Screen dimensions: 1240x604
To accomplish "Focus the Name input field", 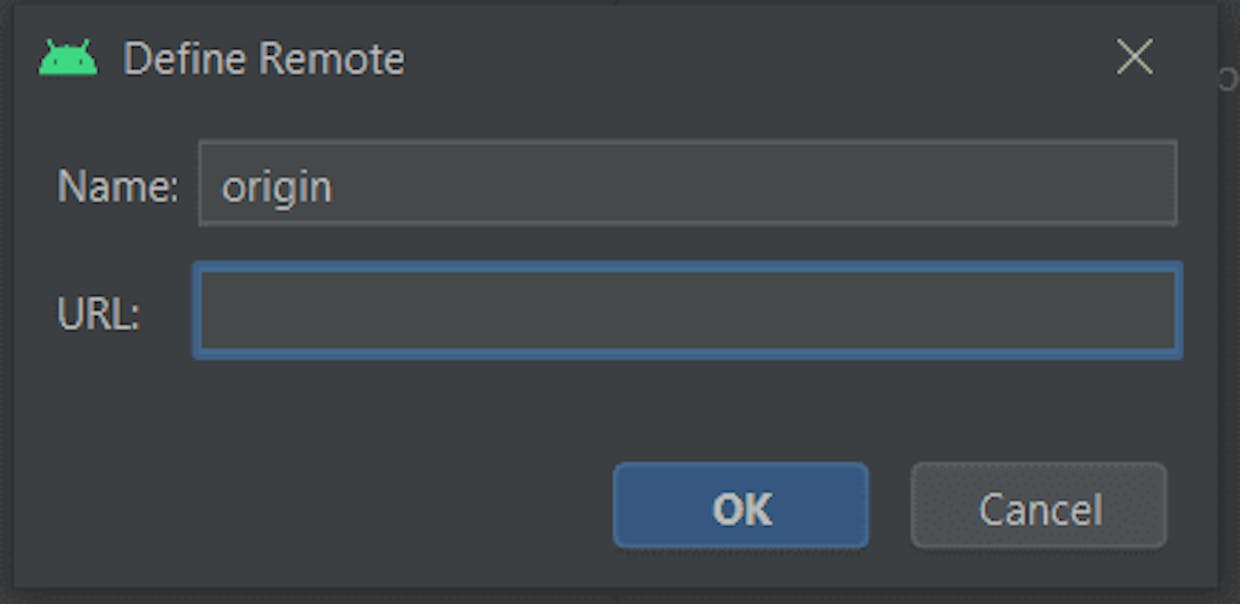I will point(688,184).
